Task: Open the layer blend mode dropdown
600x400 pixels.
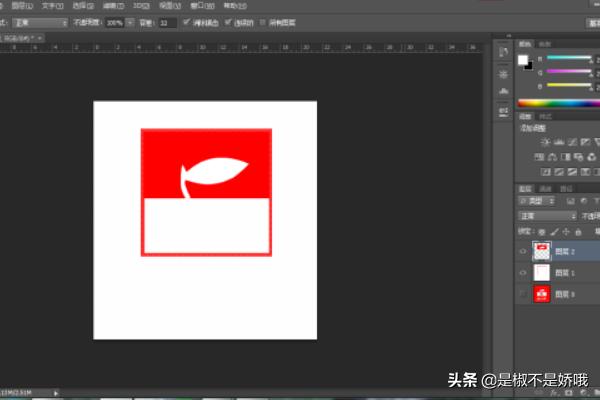Action: point(547,216)
